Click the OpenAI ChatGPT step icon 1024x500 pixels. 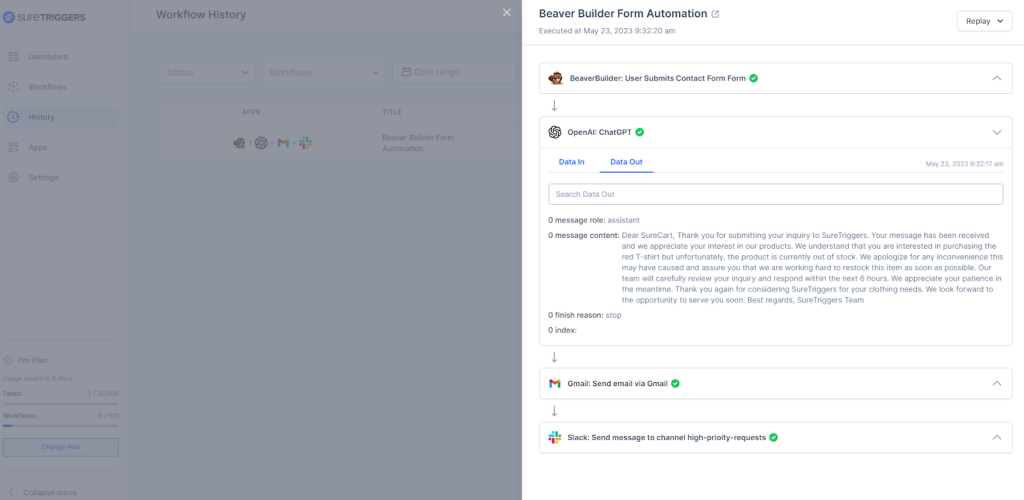555,132
